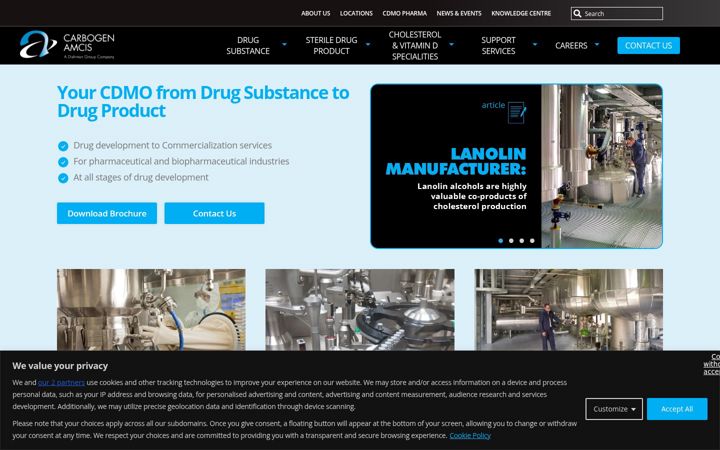Image resolution: width=720 pixels, height=450 pixels.
Task: Click the search magnifier icon
Action: pos(577,14)
